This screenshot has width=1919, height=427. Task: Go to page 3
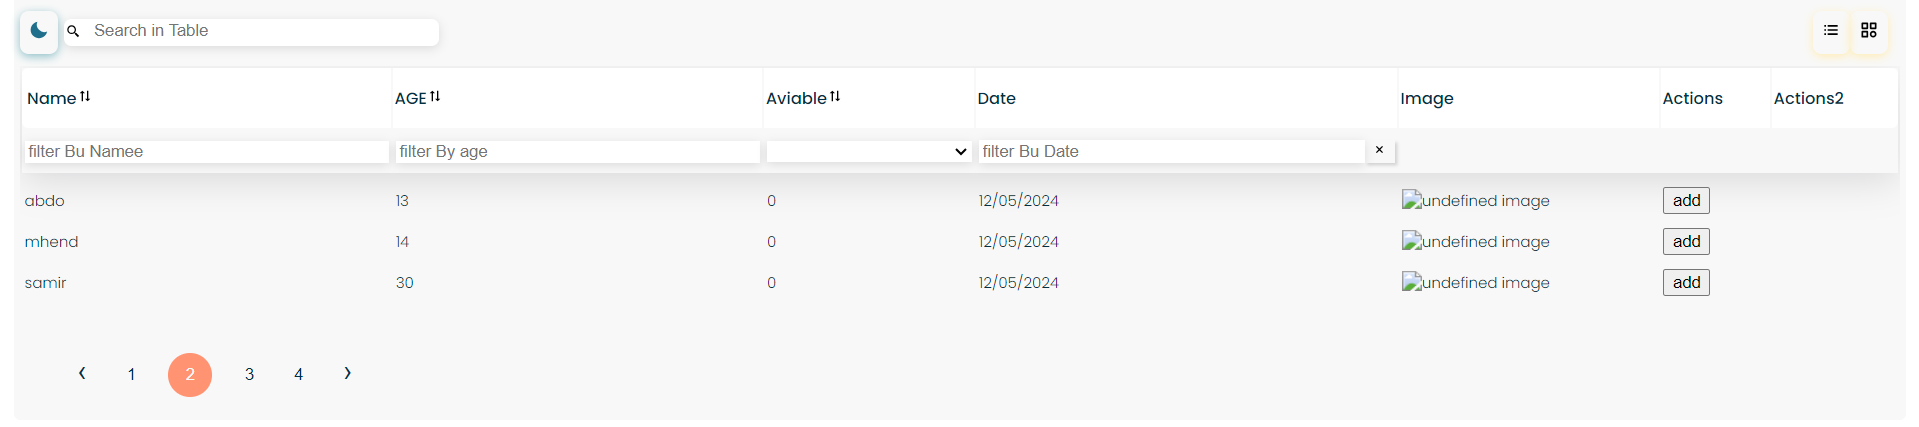(x=249, y=375)
